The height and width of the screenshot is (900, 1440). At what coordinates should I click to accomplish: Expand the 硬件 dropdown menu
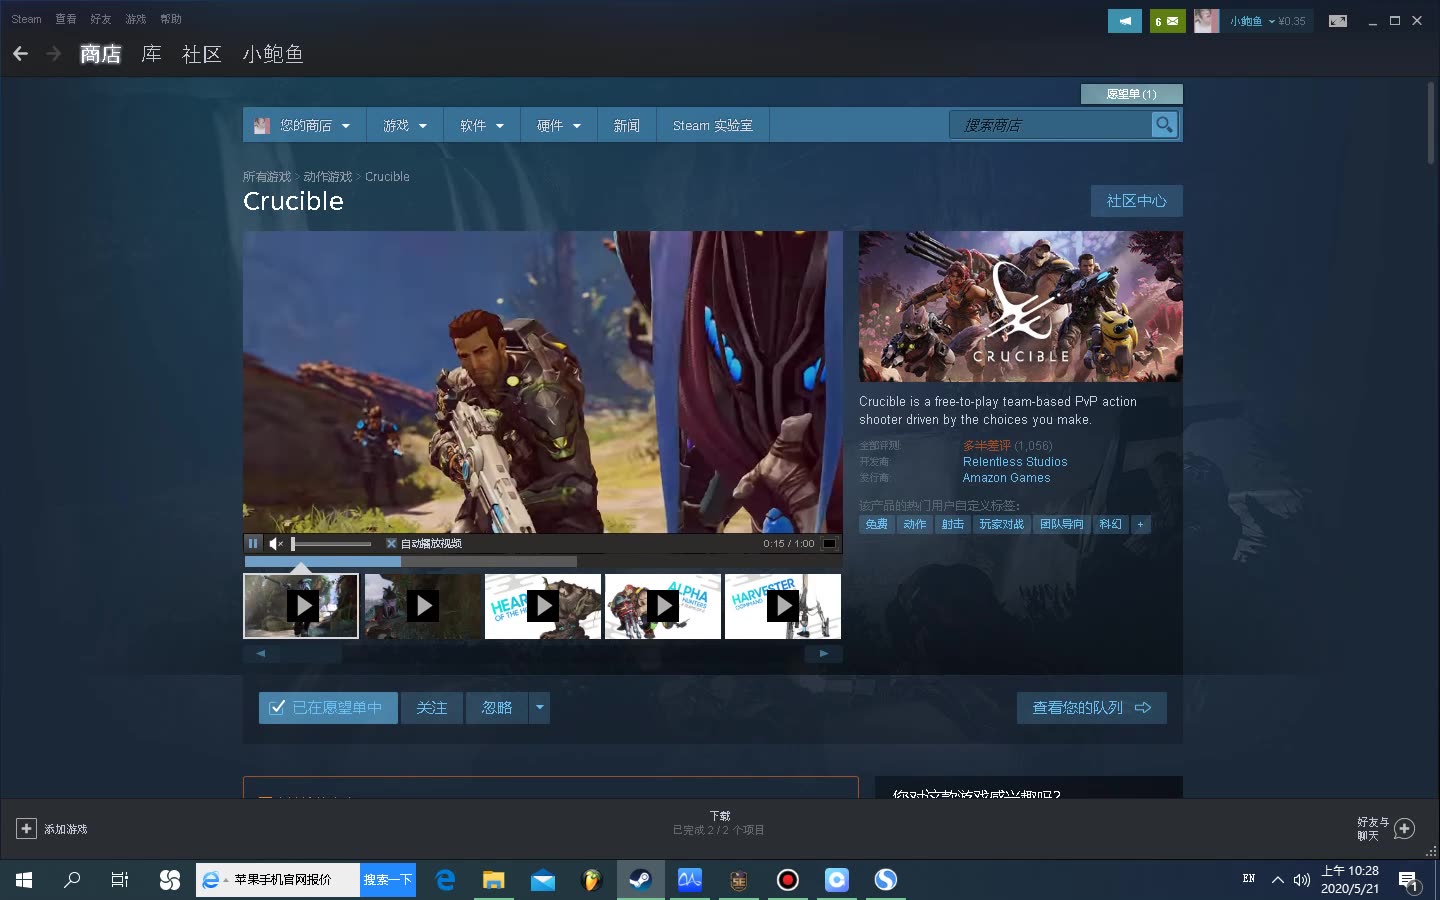pyautogui.click(x=559, y=125)
